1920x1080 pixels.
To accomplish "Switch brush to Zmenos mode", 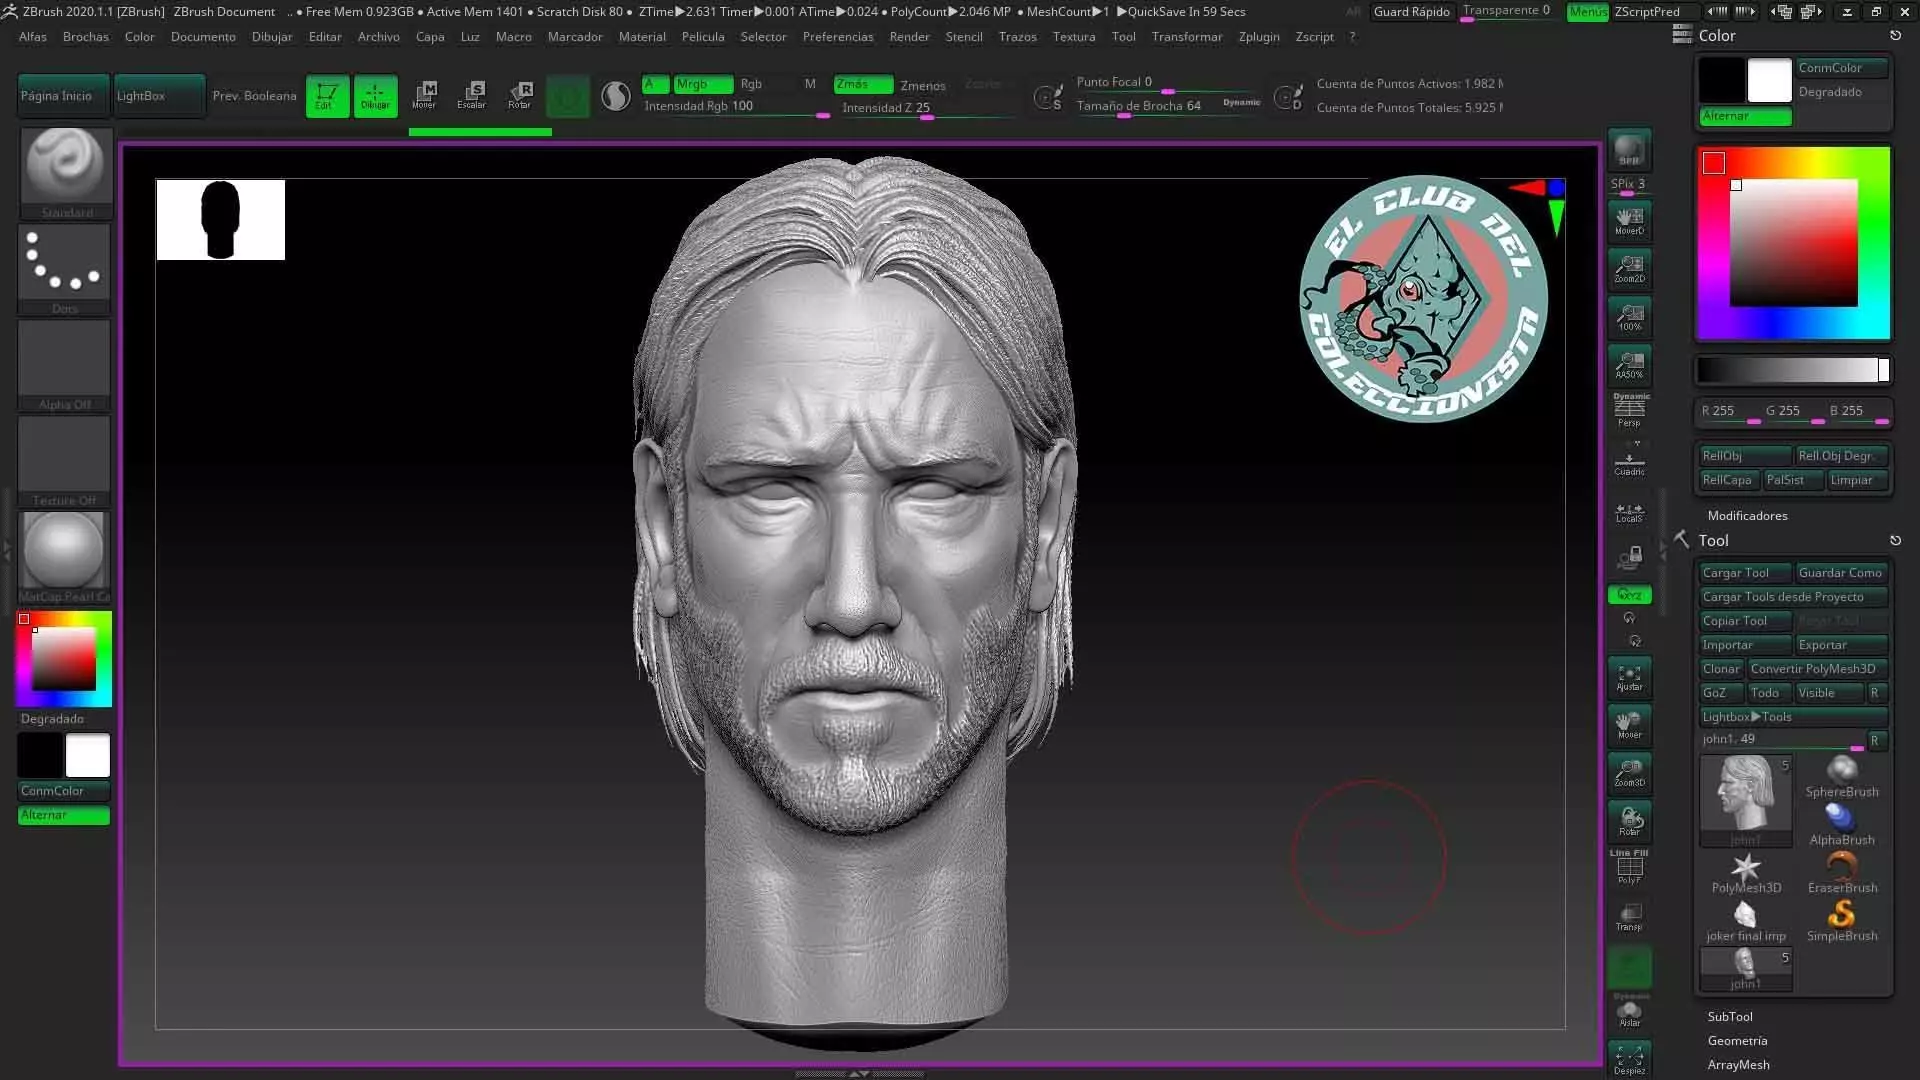I will pyautogui.click(x=922, y=86).
